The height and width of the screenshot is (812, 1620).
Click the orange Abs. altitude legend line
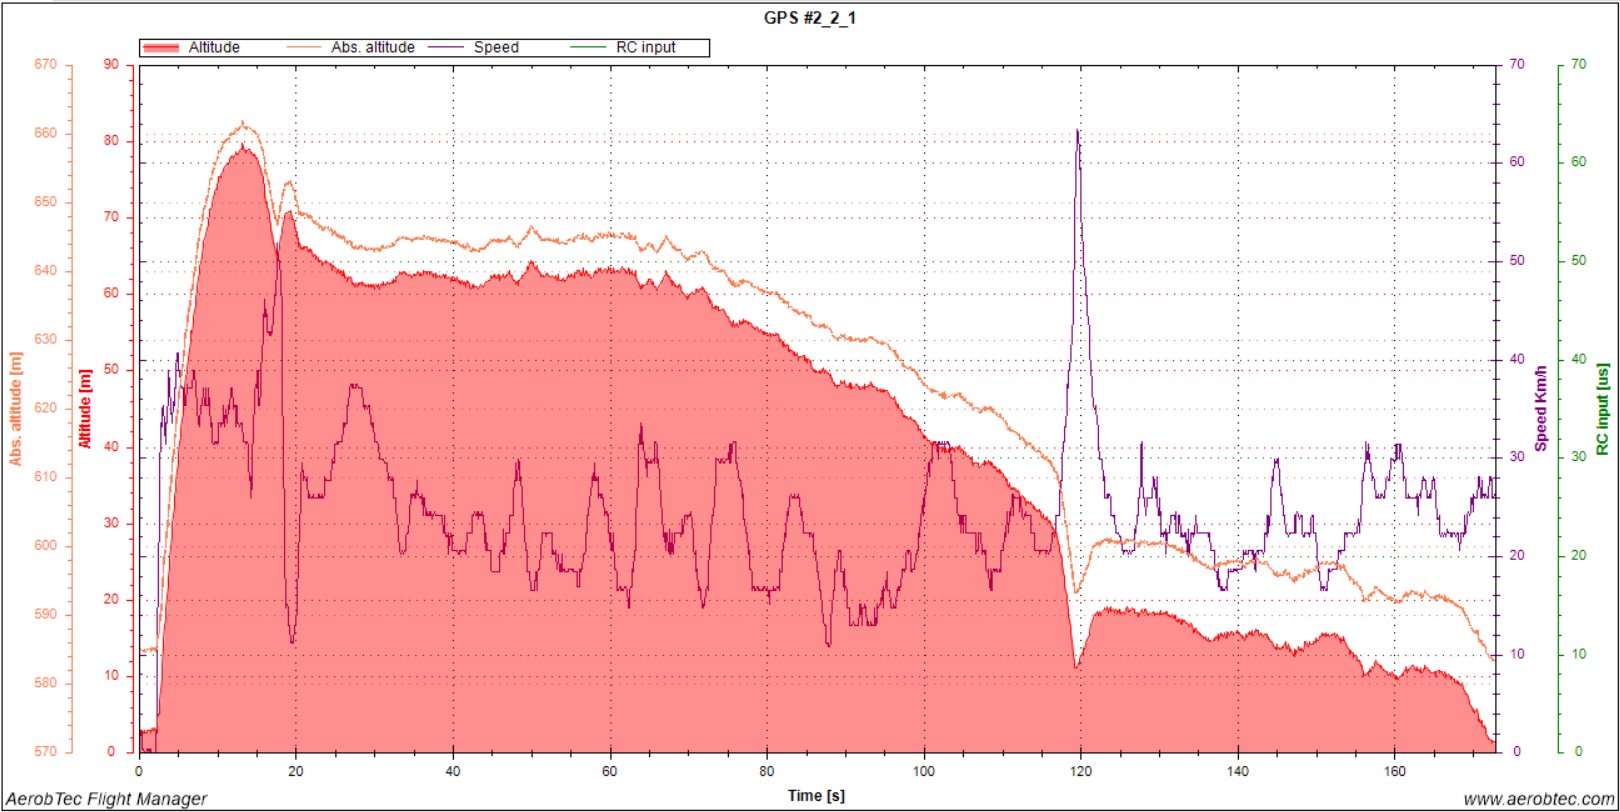click(304, 48)
